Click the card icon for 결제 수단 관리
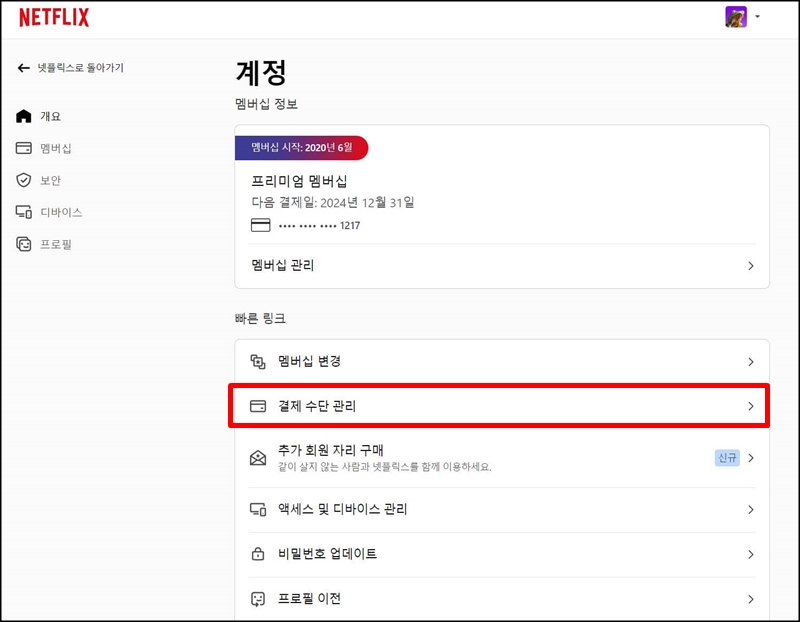The image size is (800, 622). (258, 406)
